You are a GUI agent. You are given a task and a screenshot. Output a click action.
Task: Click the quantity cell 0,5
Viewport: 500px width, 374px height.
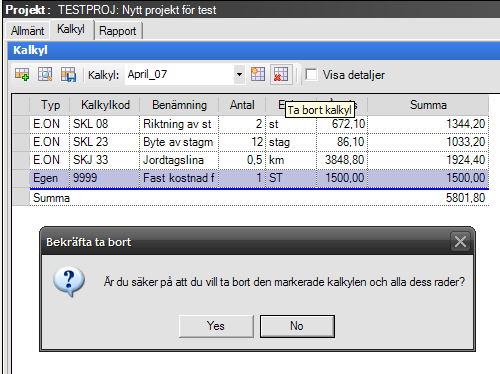pos(242,160)
